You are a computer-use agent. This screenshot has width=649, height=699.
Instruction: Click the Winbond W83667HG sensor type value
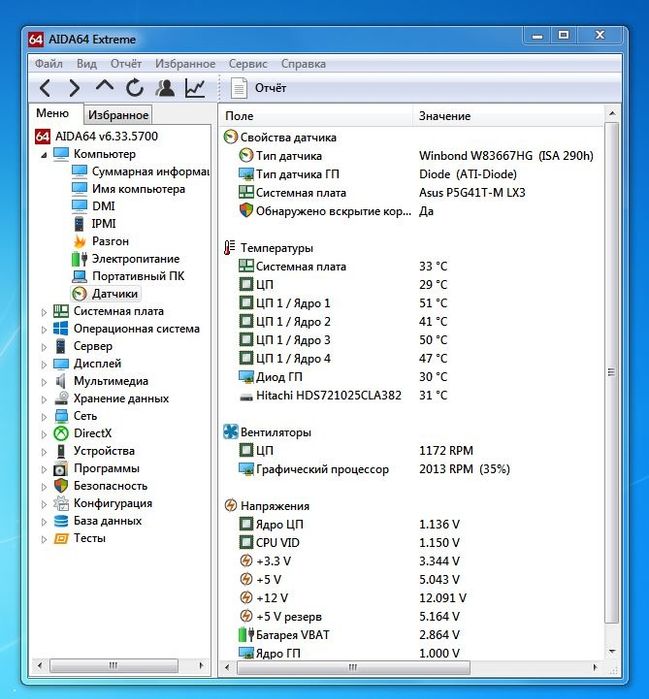pos(506,156)
